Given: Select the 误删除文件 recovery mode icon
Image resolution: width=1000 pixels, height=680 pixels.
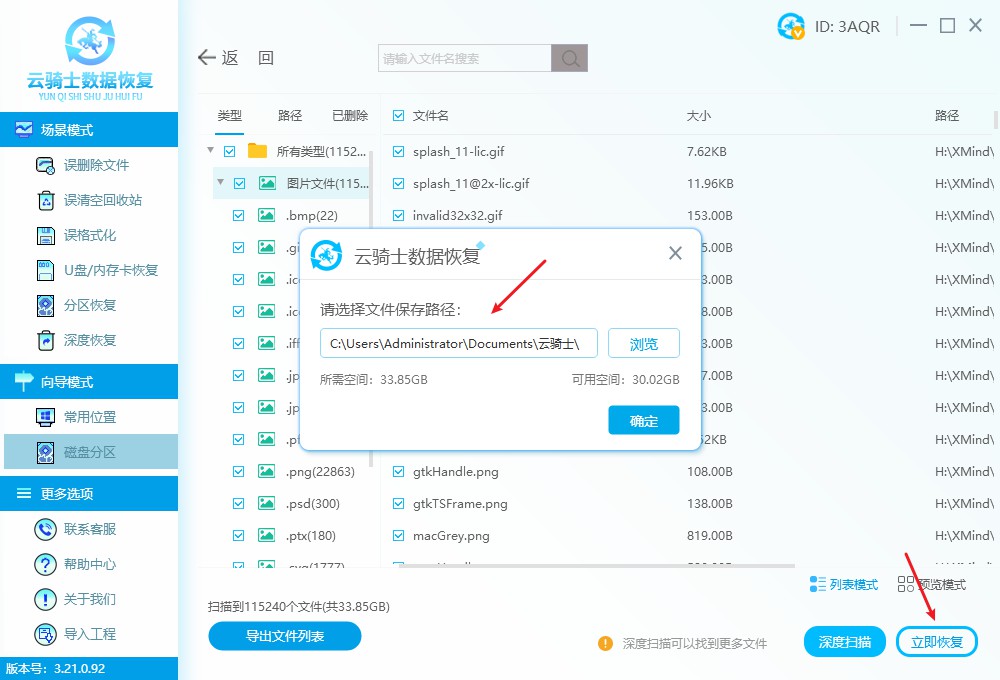Looking at the screenshot, I should [x=45, y=165].
